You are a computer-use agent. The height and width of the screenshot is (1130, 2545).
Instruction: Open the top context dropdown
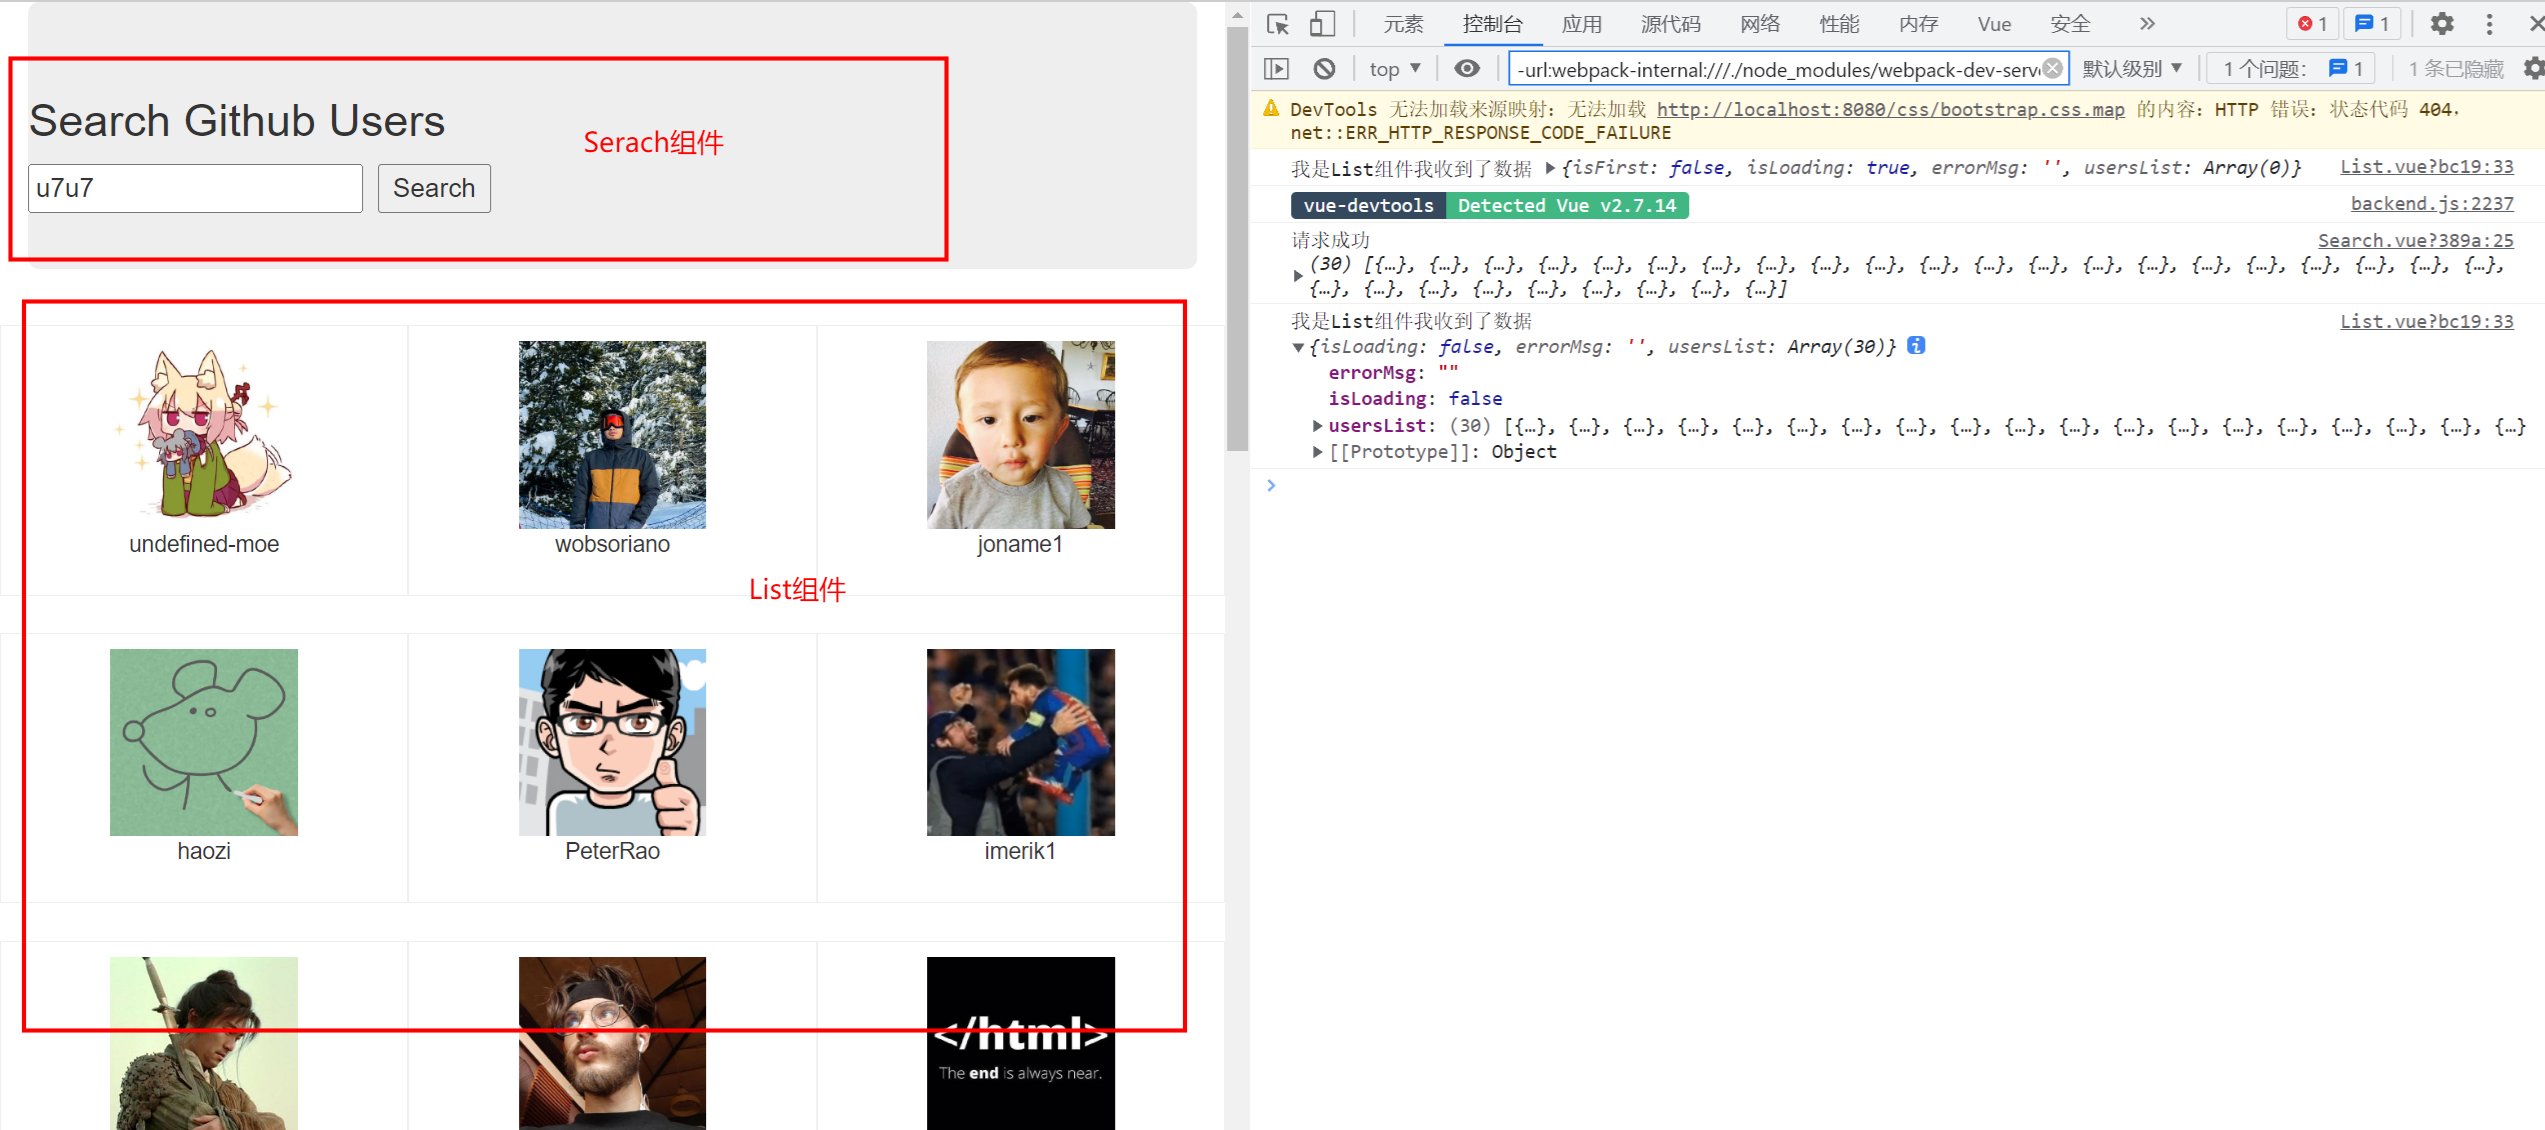[1394, 69]
